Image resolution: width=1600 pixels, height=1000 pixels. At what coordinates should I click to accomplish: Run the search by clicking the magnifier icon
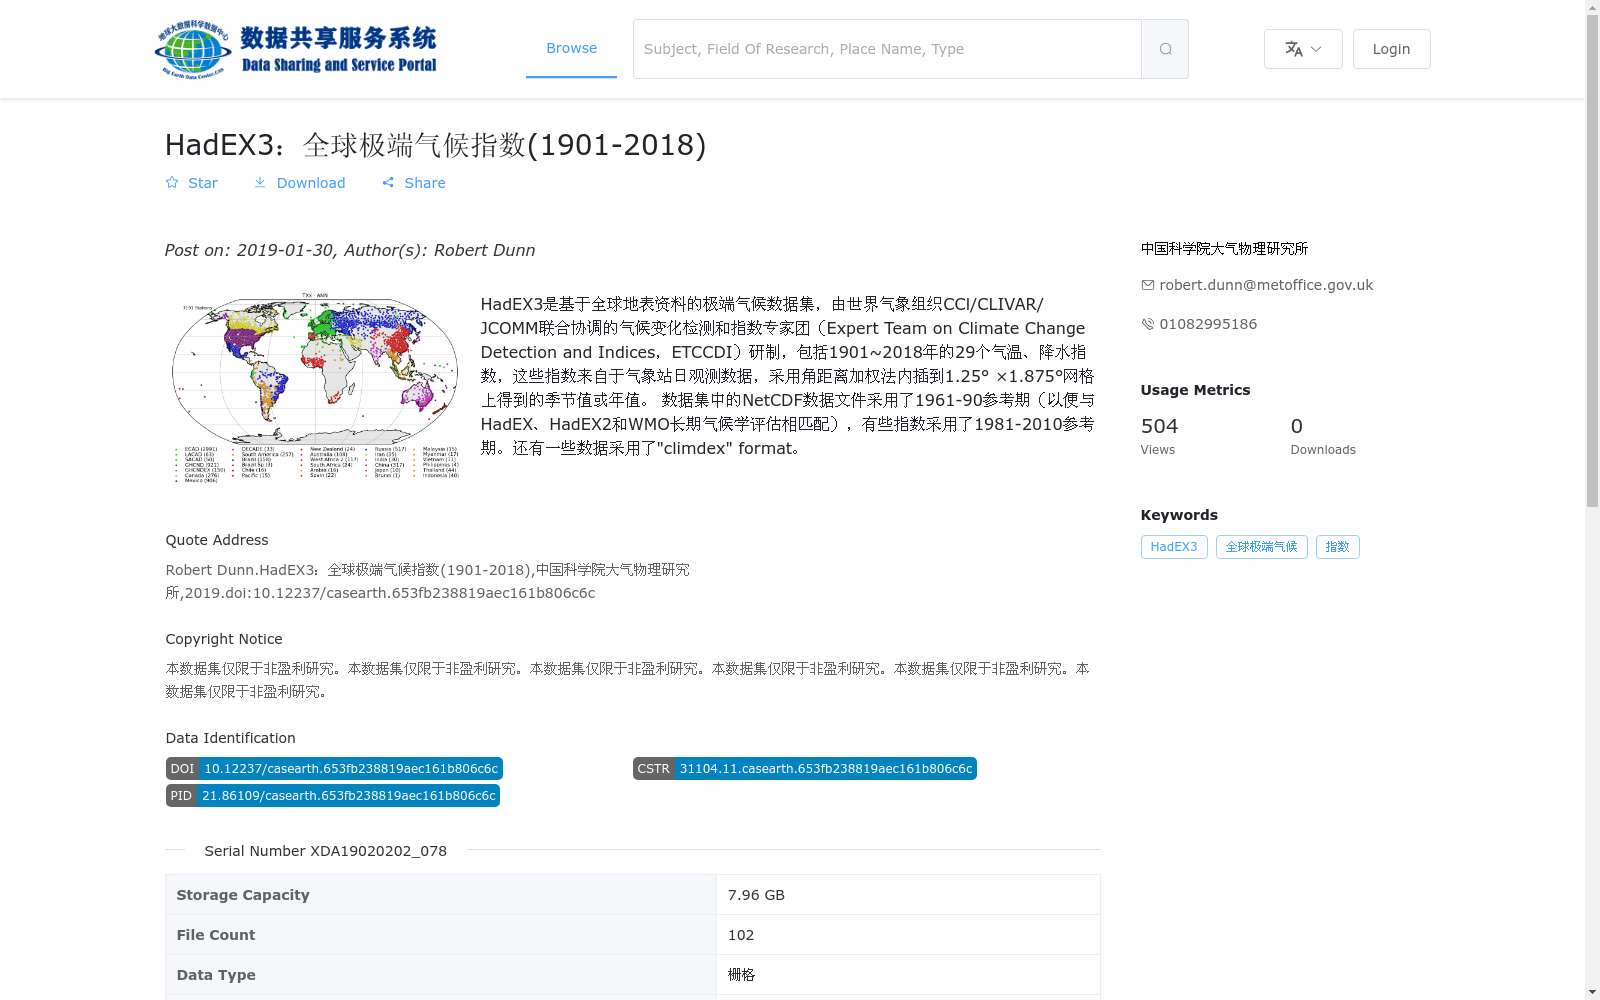point(1164,48)
